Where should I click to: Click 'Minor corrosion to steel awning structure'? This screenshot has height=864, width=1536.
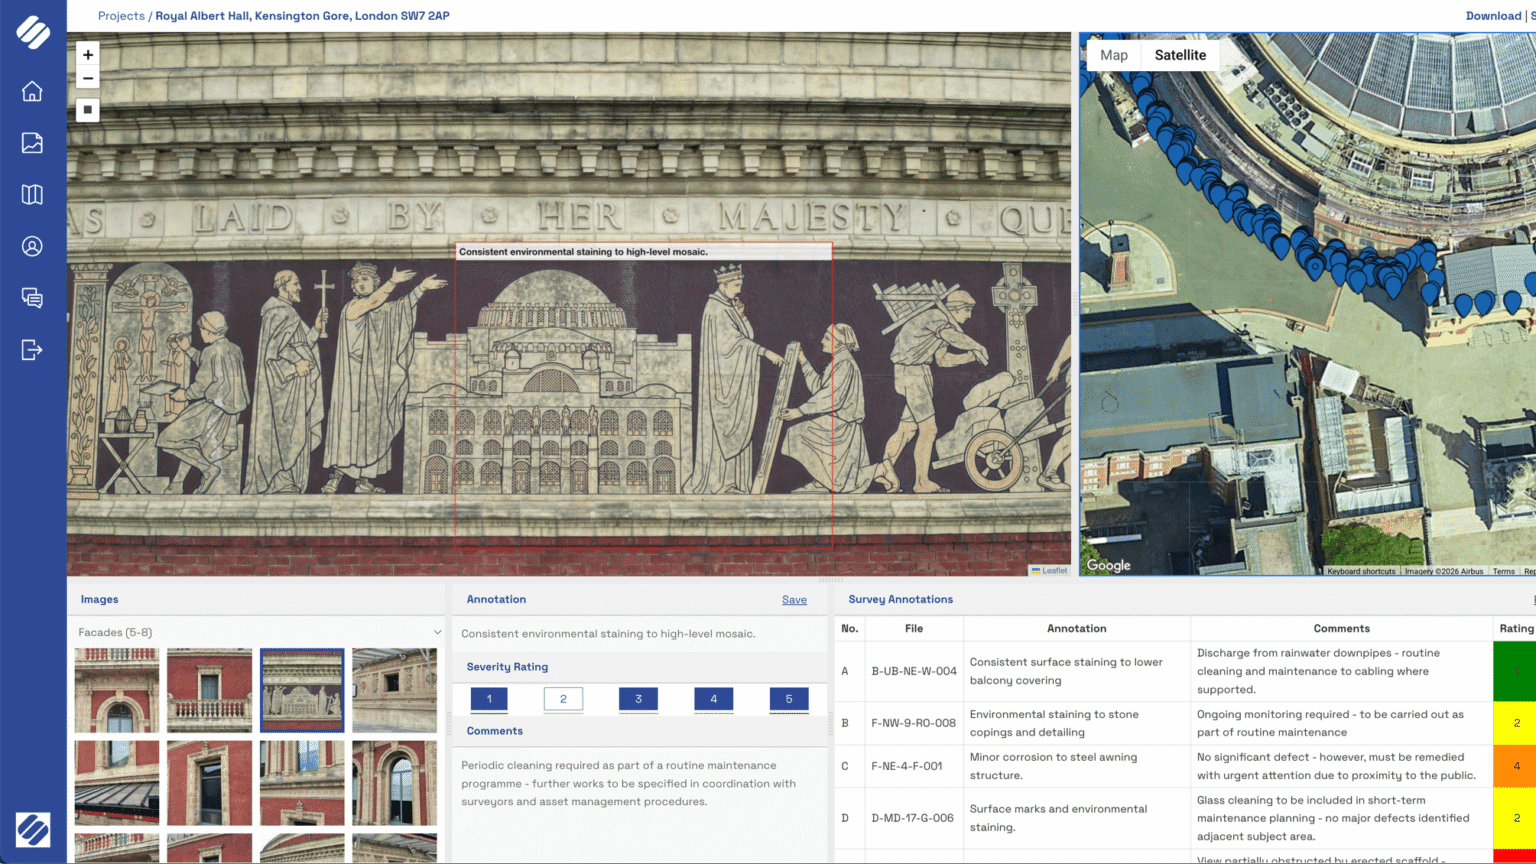click(1053, 766)
